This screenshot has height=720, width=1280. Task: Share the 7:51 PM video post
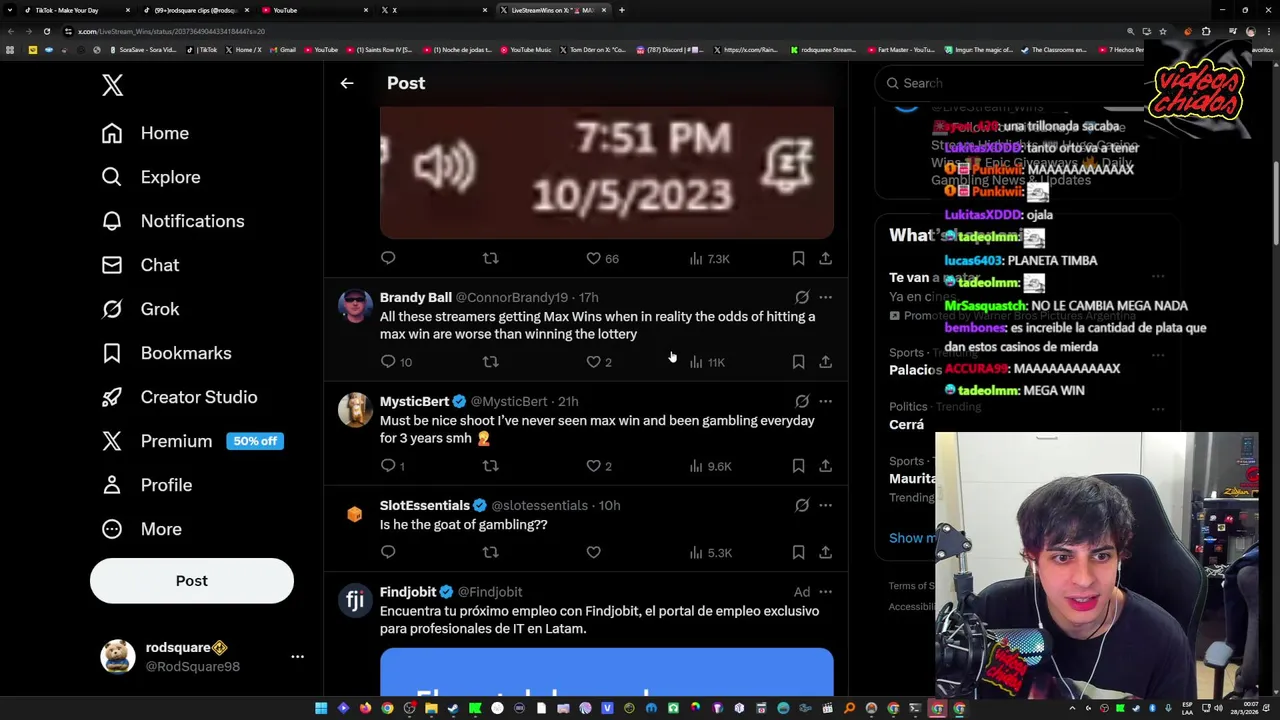coord(825,258)
